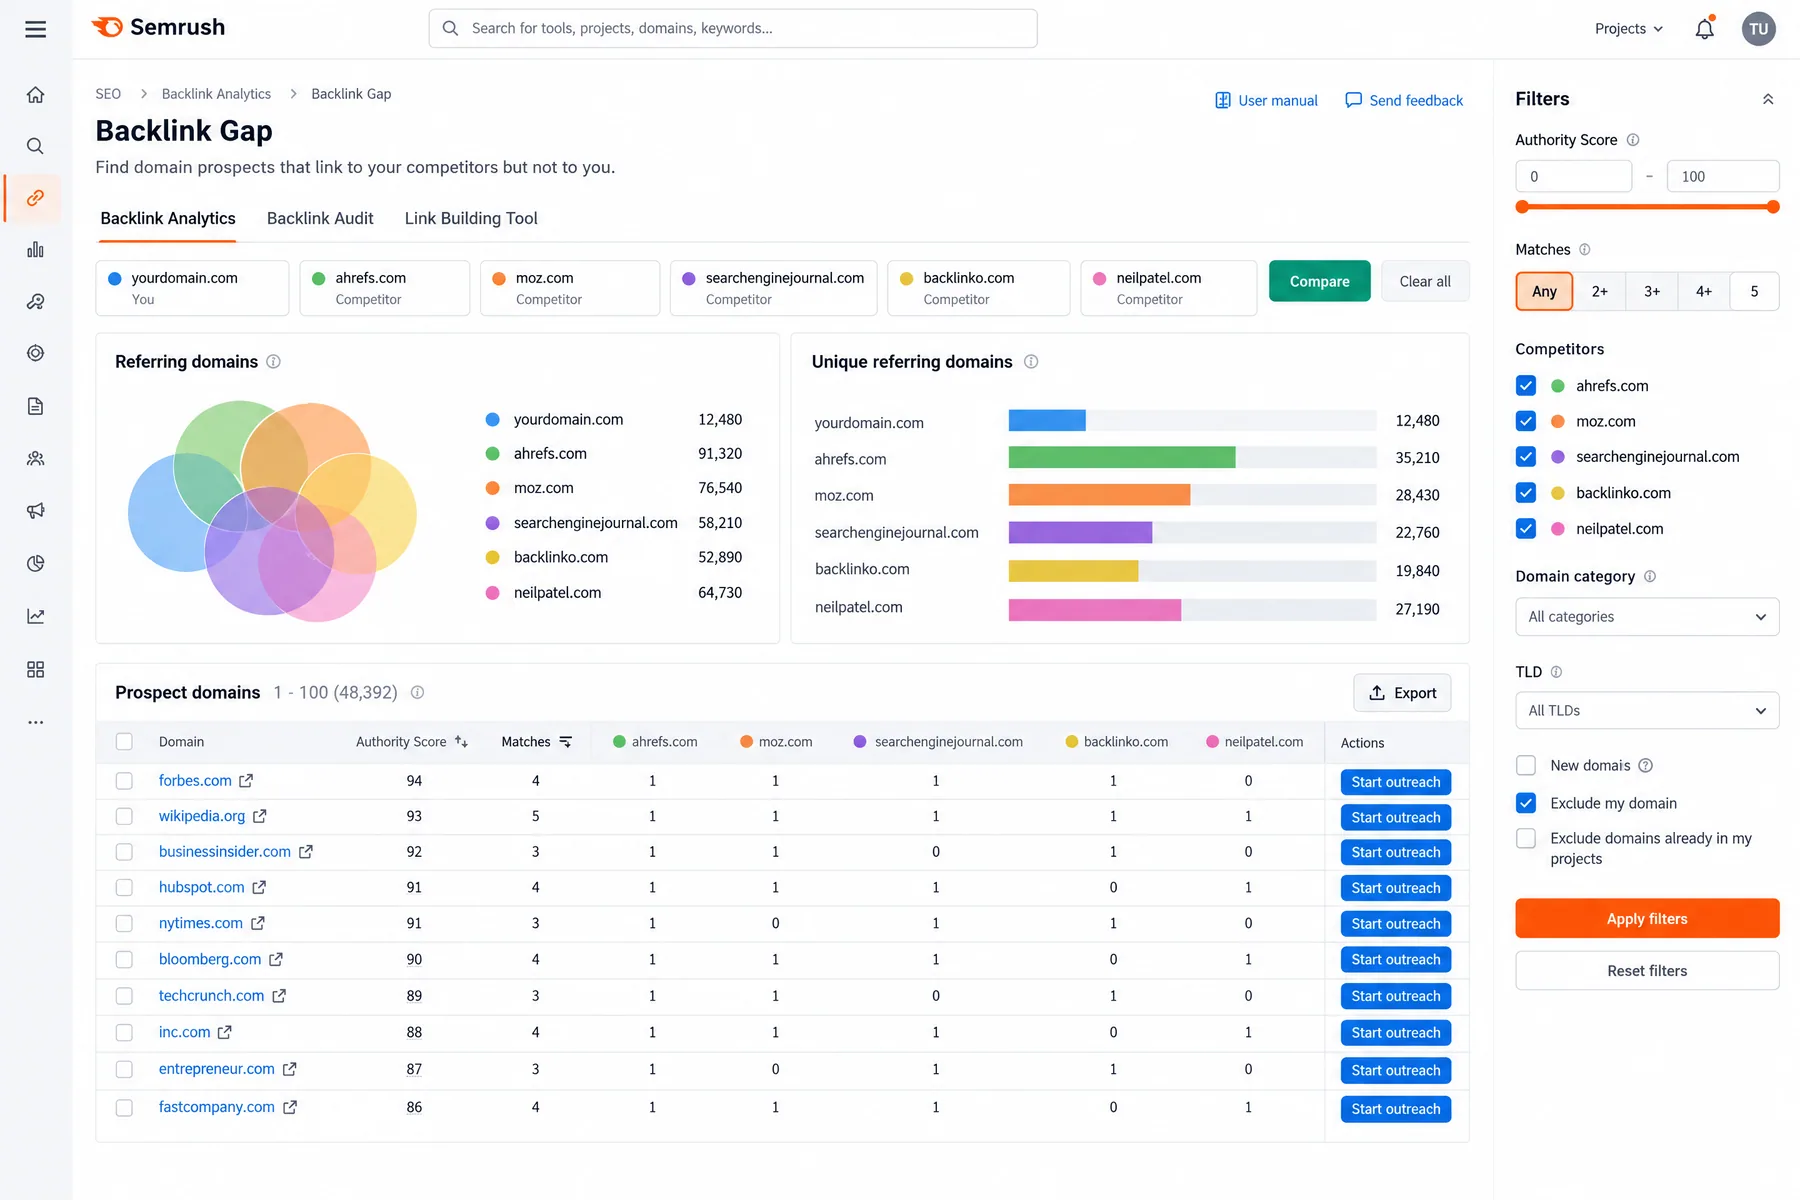This screenshot has height=1200, width=1800.
Task: Expand the Projects dropdown
Action: (1629, 29)
